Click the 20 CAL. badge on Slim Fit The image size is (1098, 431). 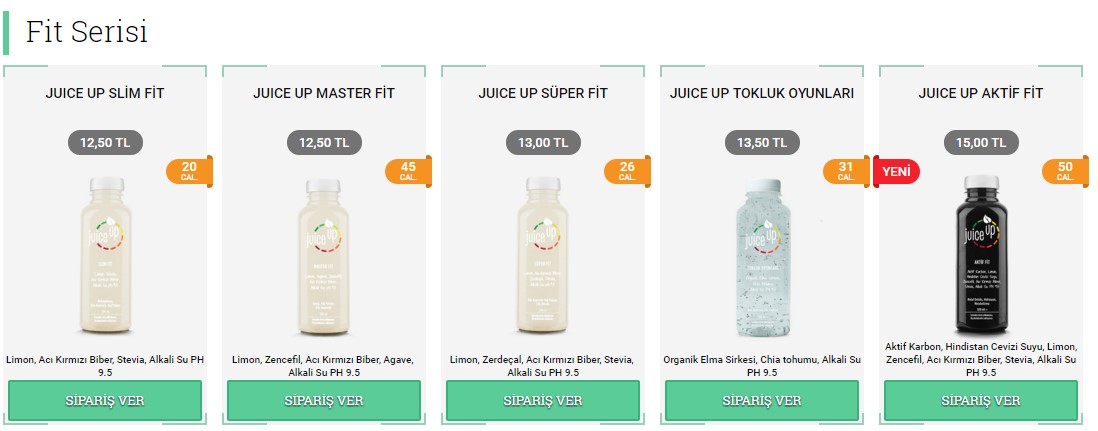click(189, 171)
